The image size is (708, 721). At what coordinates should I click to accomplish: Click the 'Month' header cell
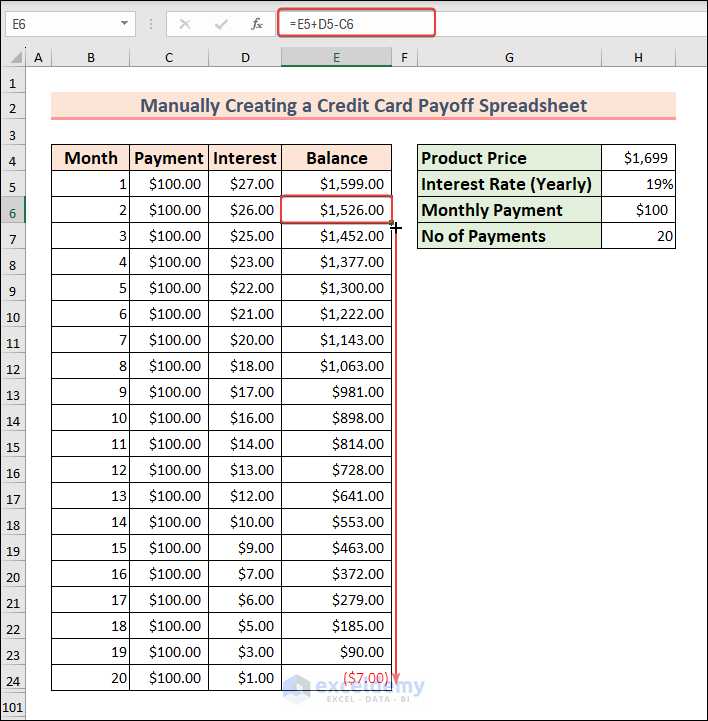(91, 158)
